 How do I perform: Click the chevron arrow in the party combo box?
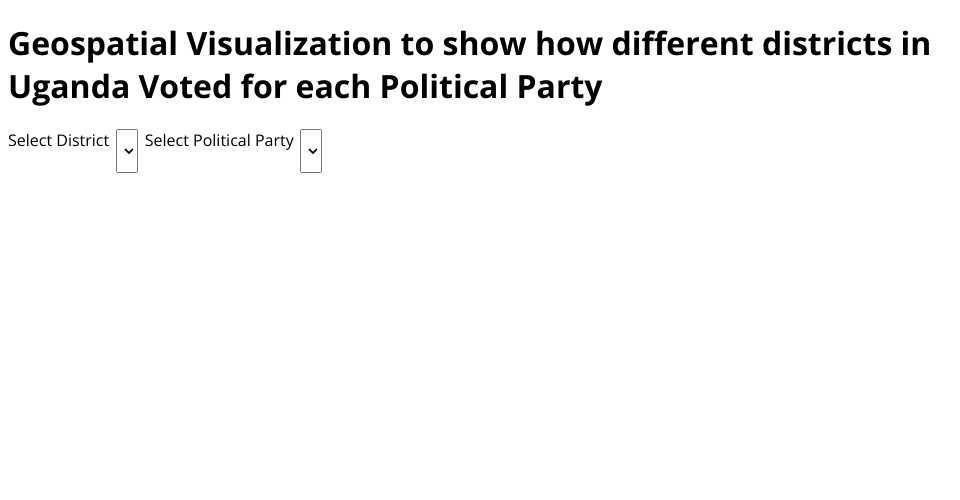coord(312,152)
